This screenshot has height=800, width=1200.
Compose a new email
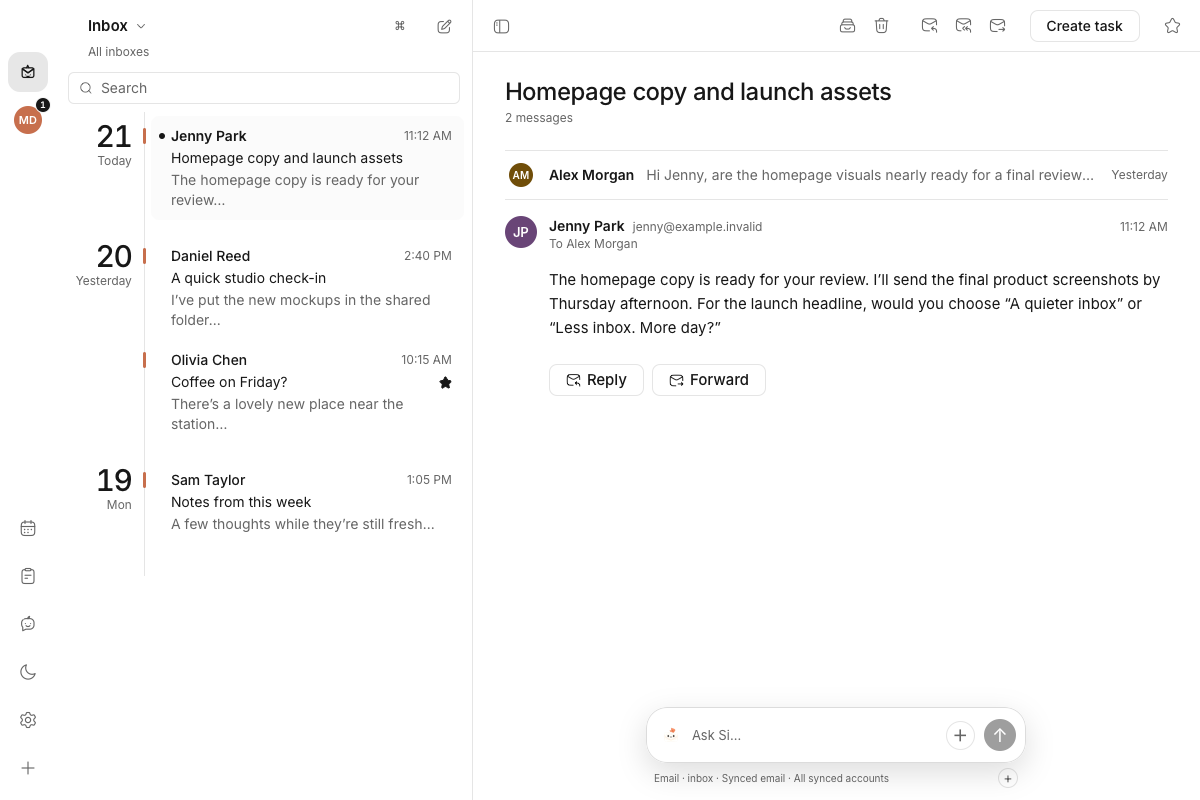pos(445,26)
